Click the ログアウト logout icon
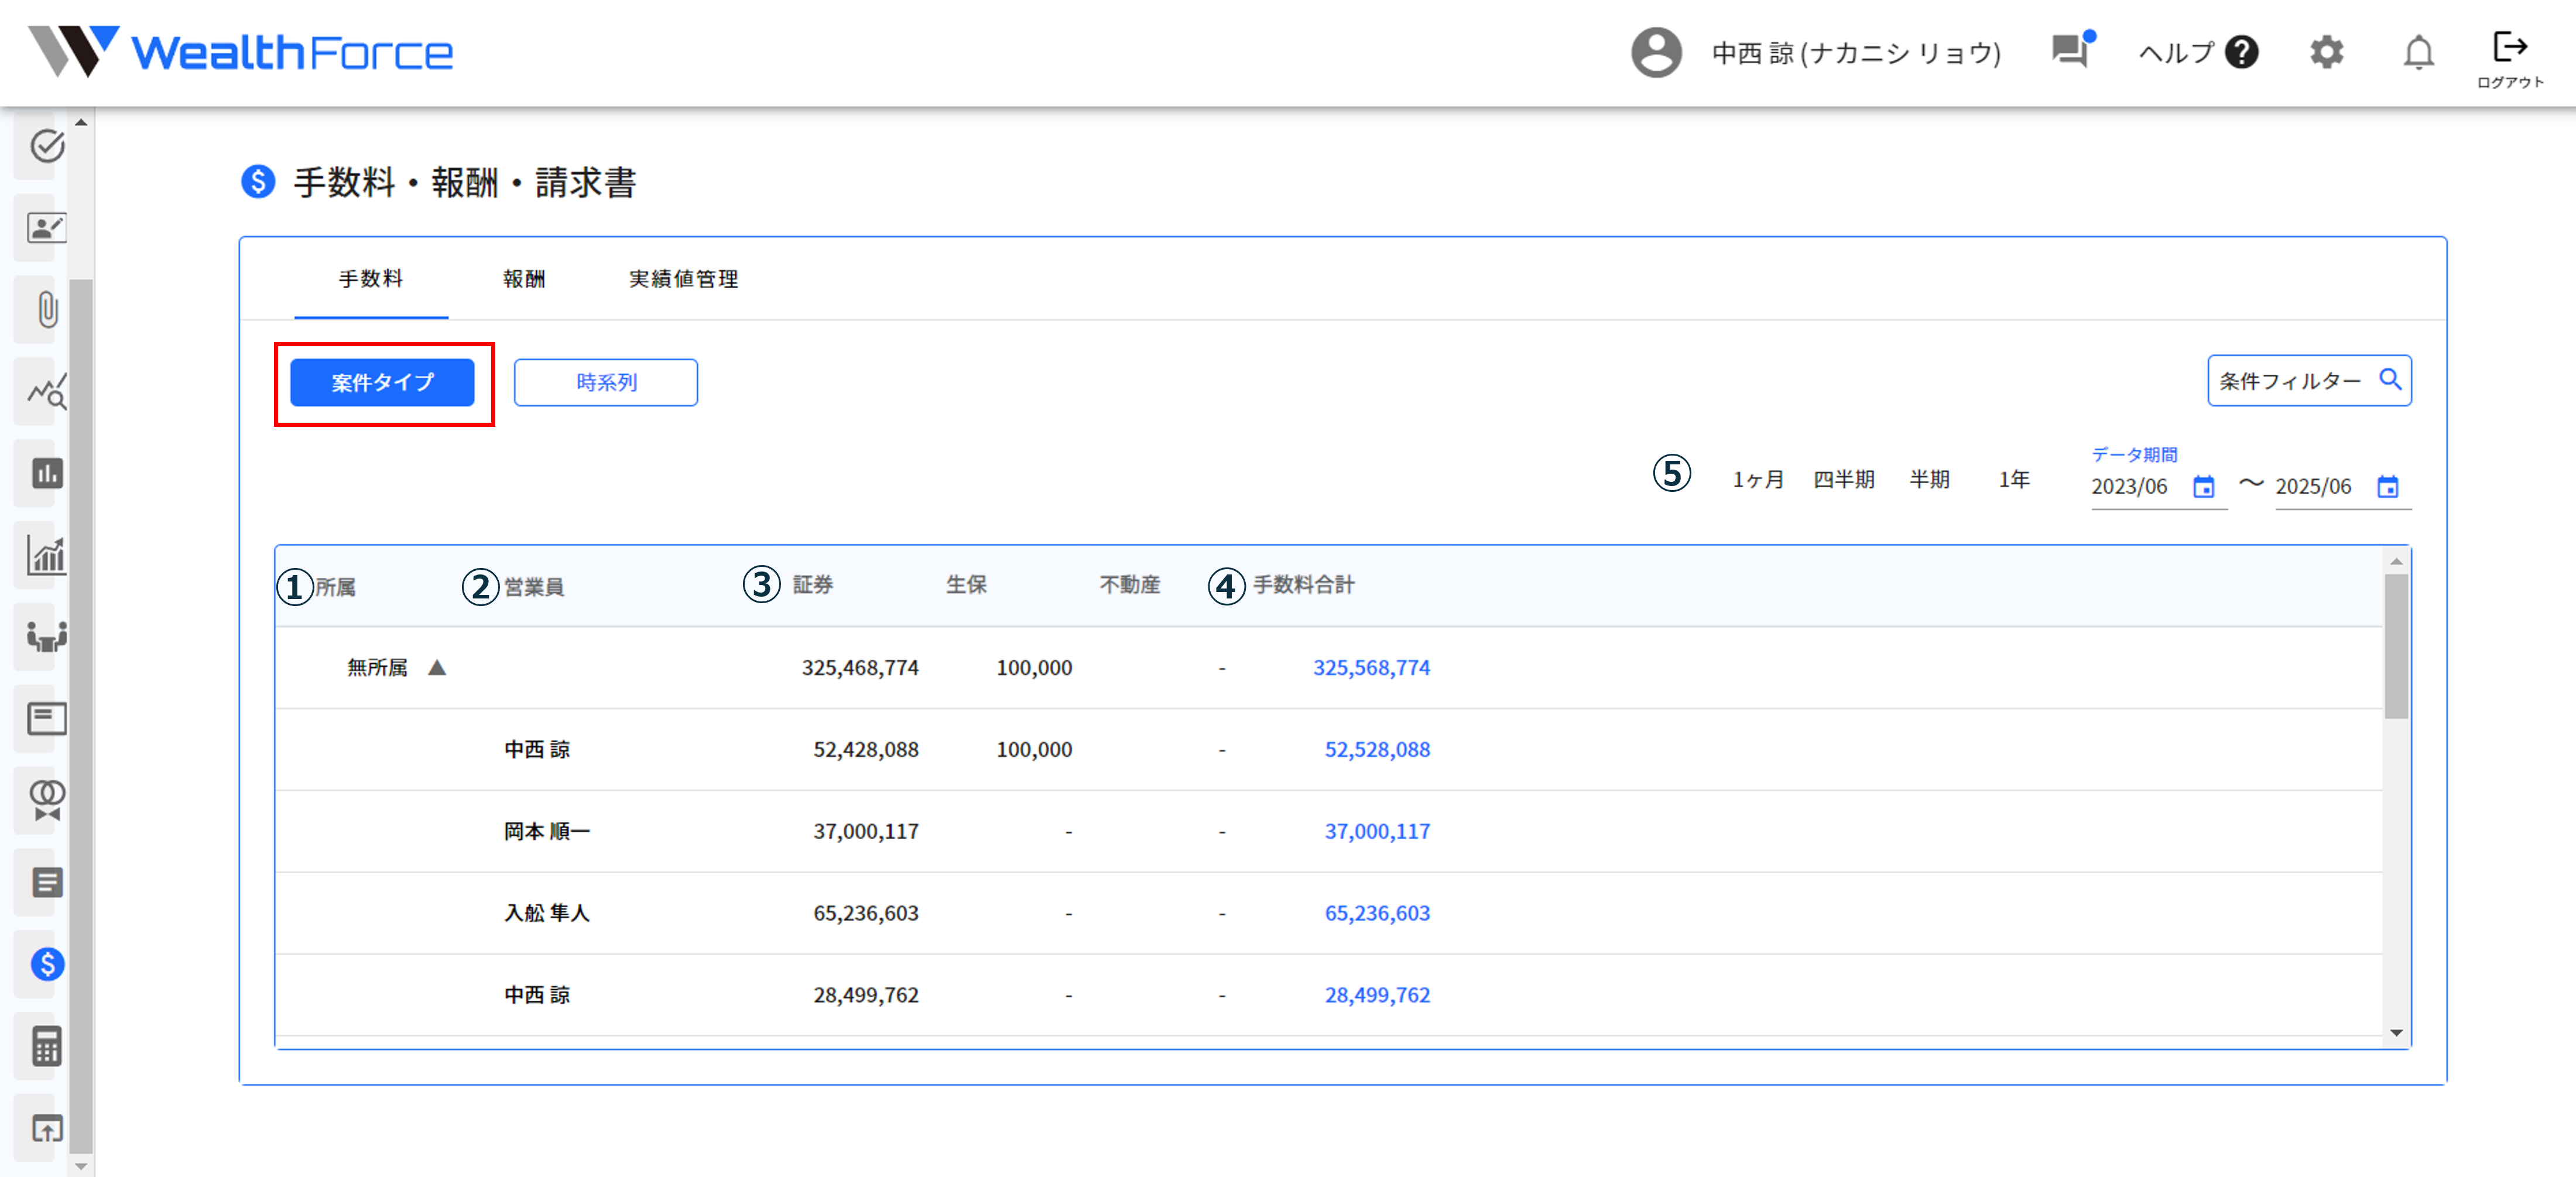Screen dimensions: 2576x1177 2510,58
